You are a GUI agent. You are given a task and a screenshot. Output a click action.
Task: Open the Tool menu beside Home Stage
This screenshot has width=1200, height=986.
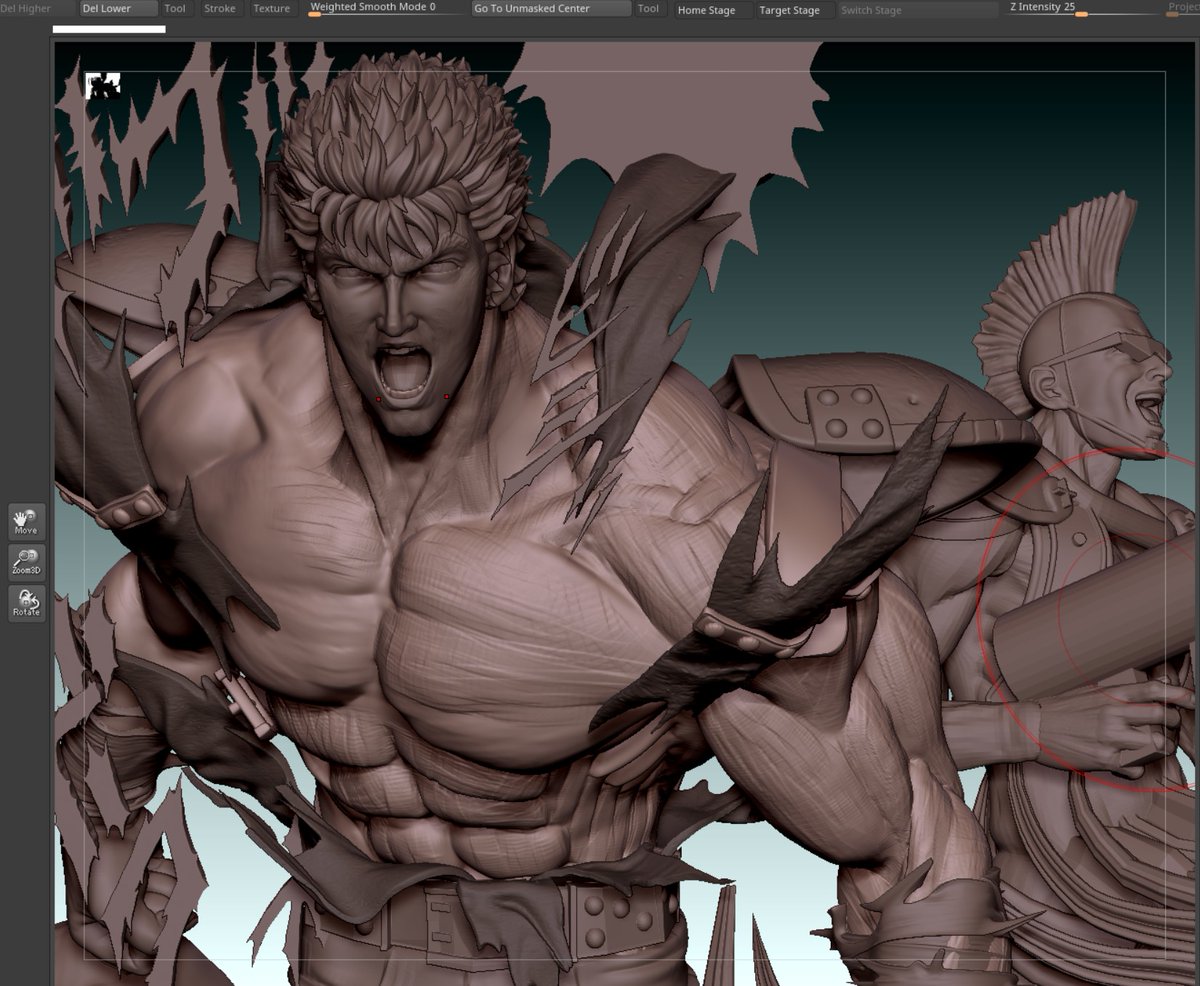click(648, 8)
